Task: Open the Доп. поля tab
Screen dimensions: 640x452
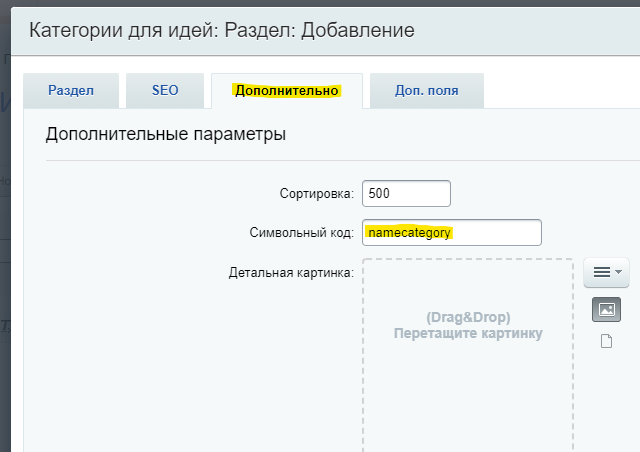Action: click(427, 91)
